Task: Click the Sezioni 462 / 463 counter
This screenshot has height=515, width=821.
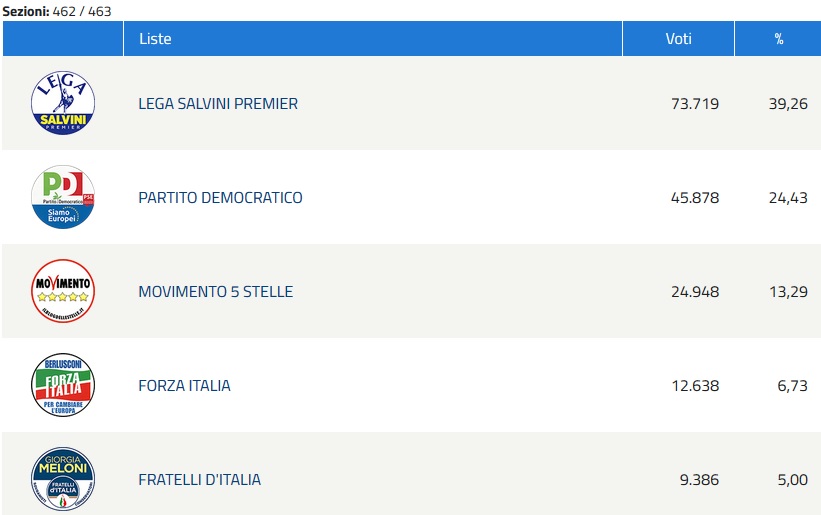Action: pos(57,11)
